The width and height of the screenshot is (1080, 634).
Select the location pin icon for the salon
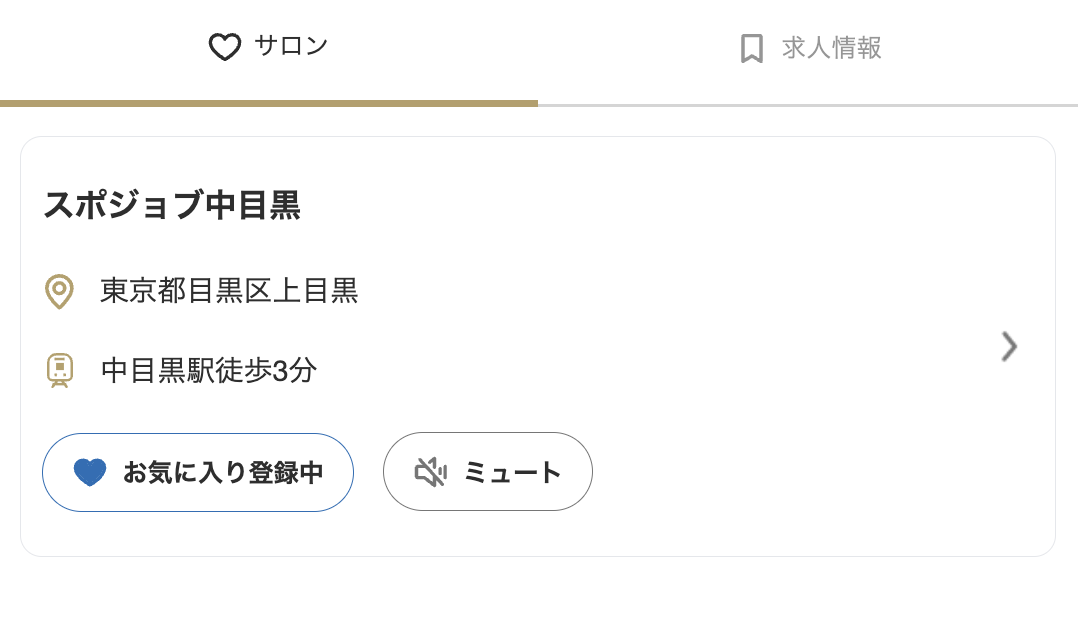[x=59, y=291]
